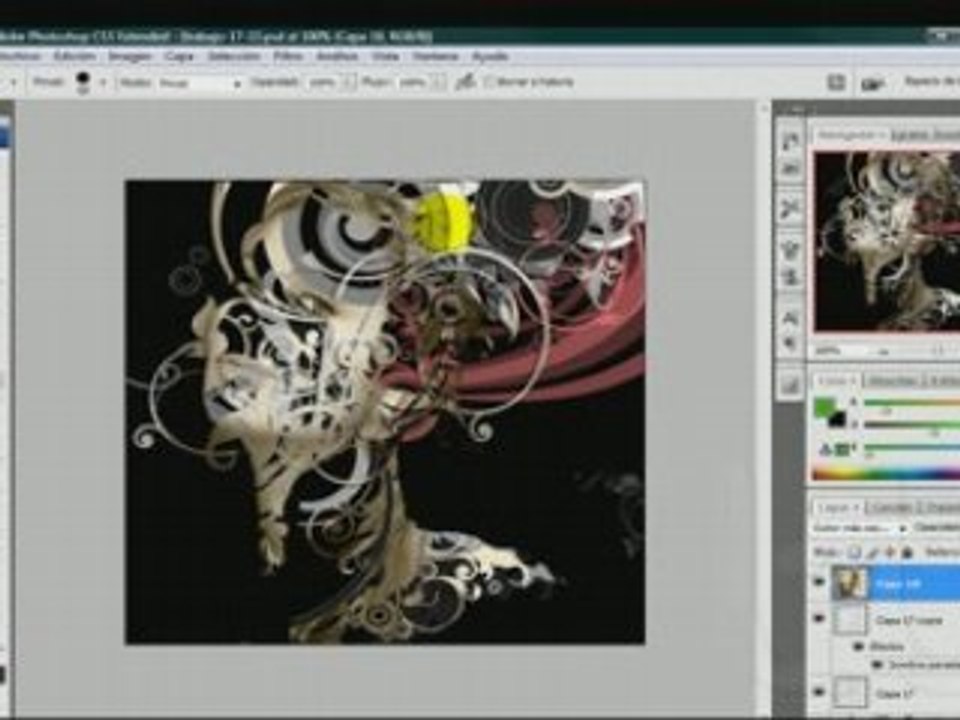
Task: Lock image pixels with brush lock icon
Action: point(873,552)
